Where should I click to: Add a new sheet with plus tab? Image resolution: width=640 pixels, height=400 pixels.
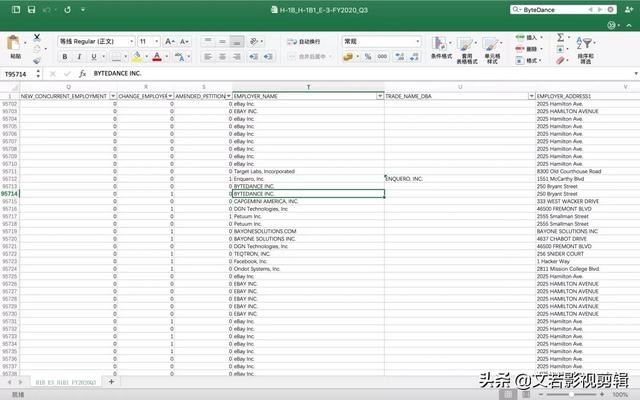coord(111,382)
